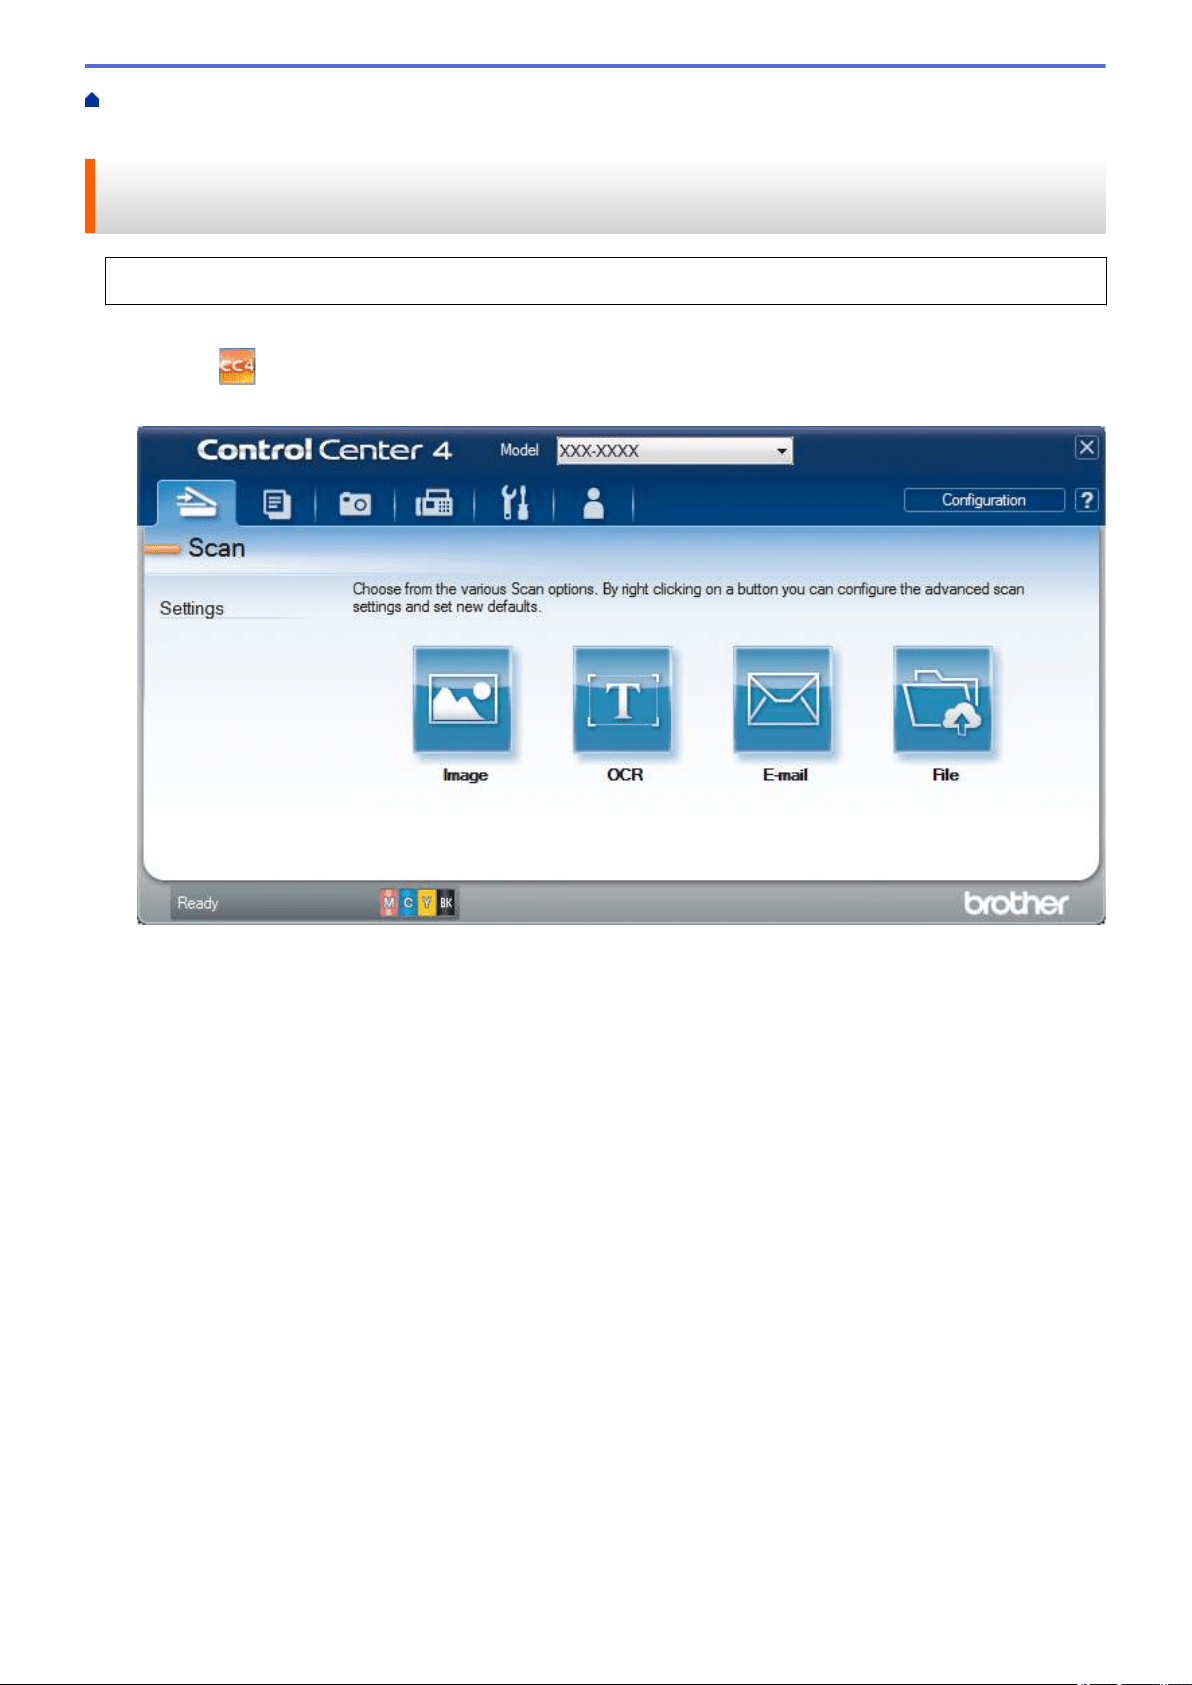
Task: Open the Configuration button menu
Action: pyautogui.click(x=984, y=500)
